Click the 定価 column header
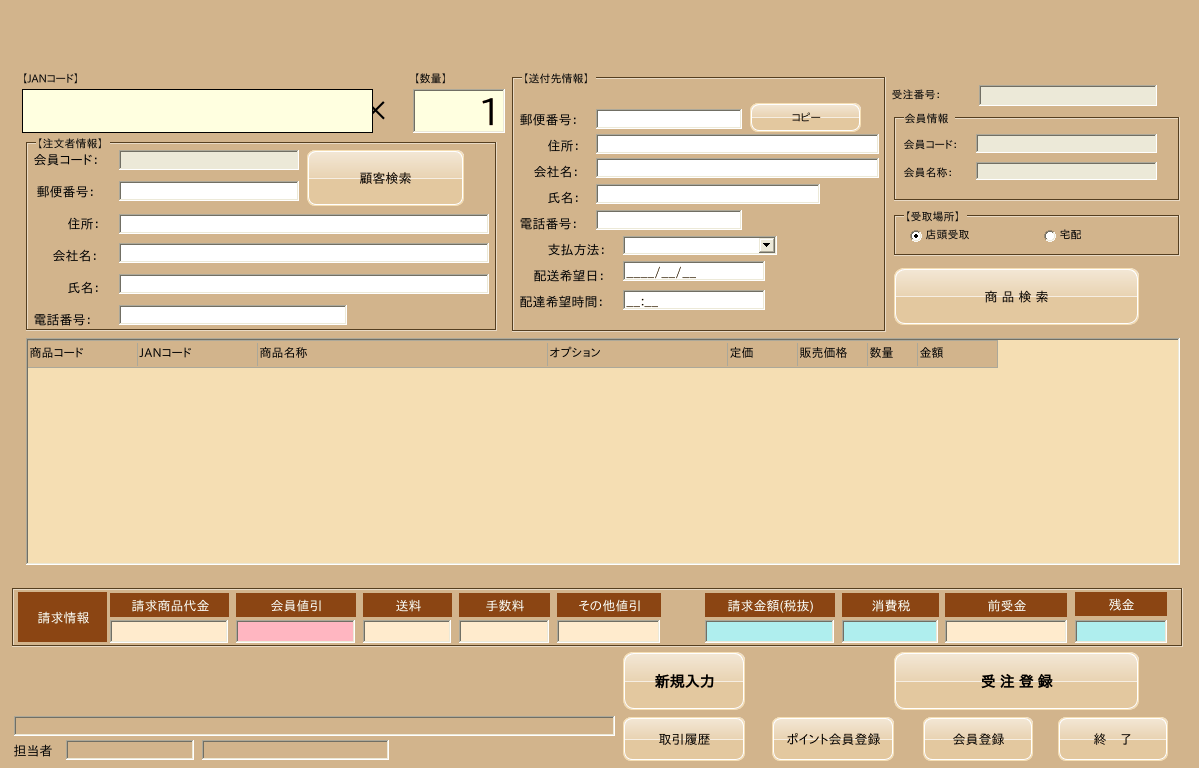 (x=762, y=353)
